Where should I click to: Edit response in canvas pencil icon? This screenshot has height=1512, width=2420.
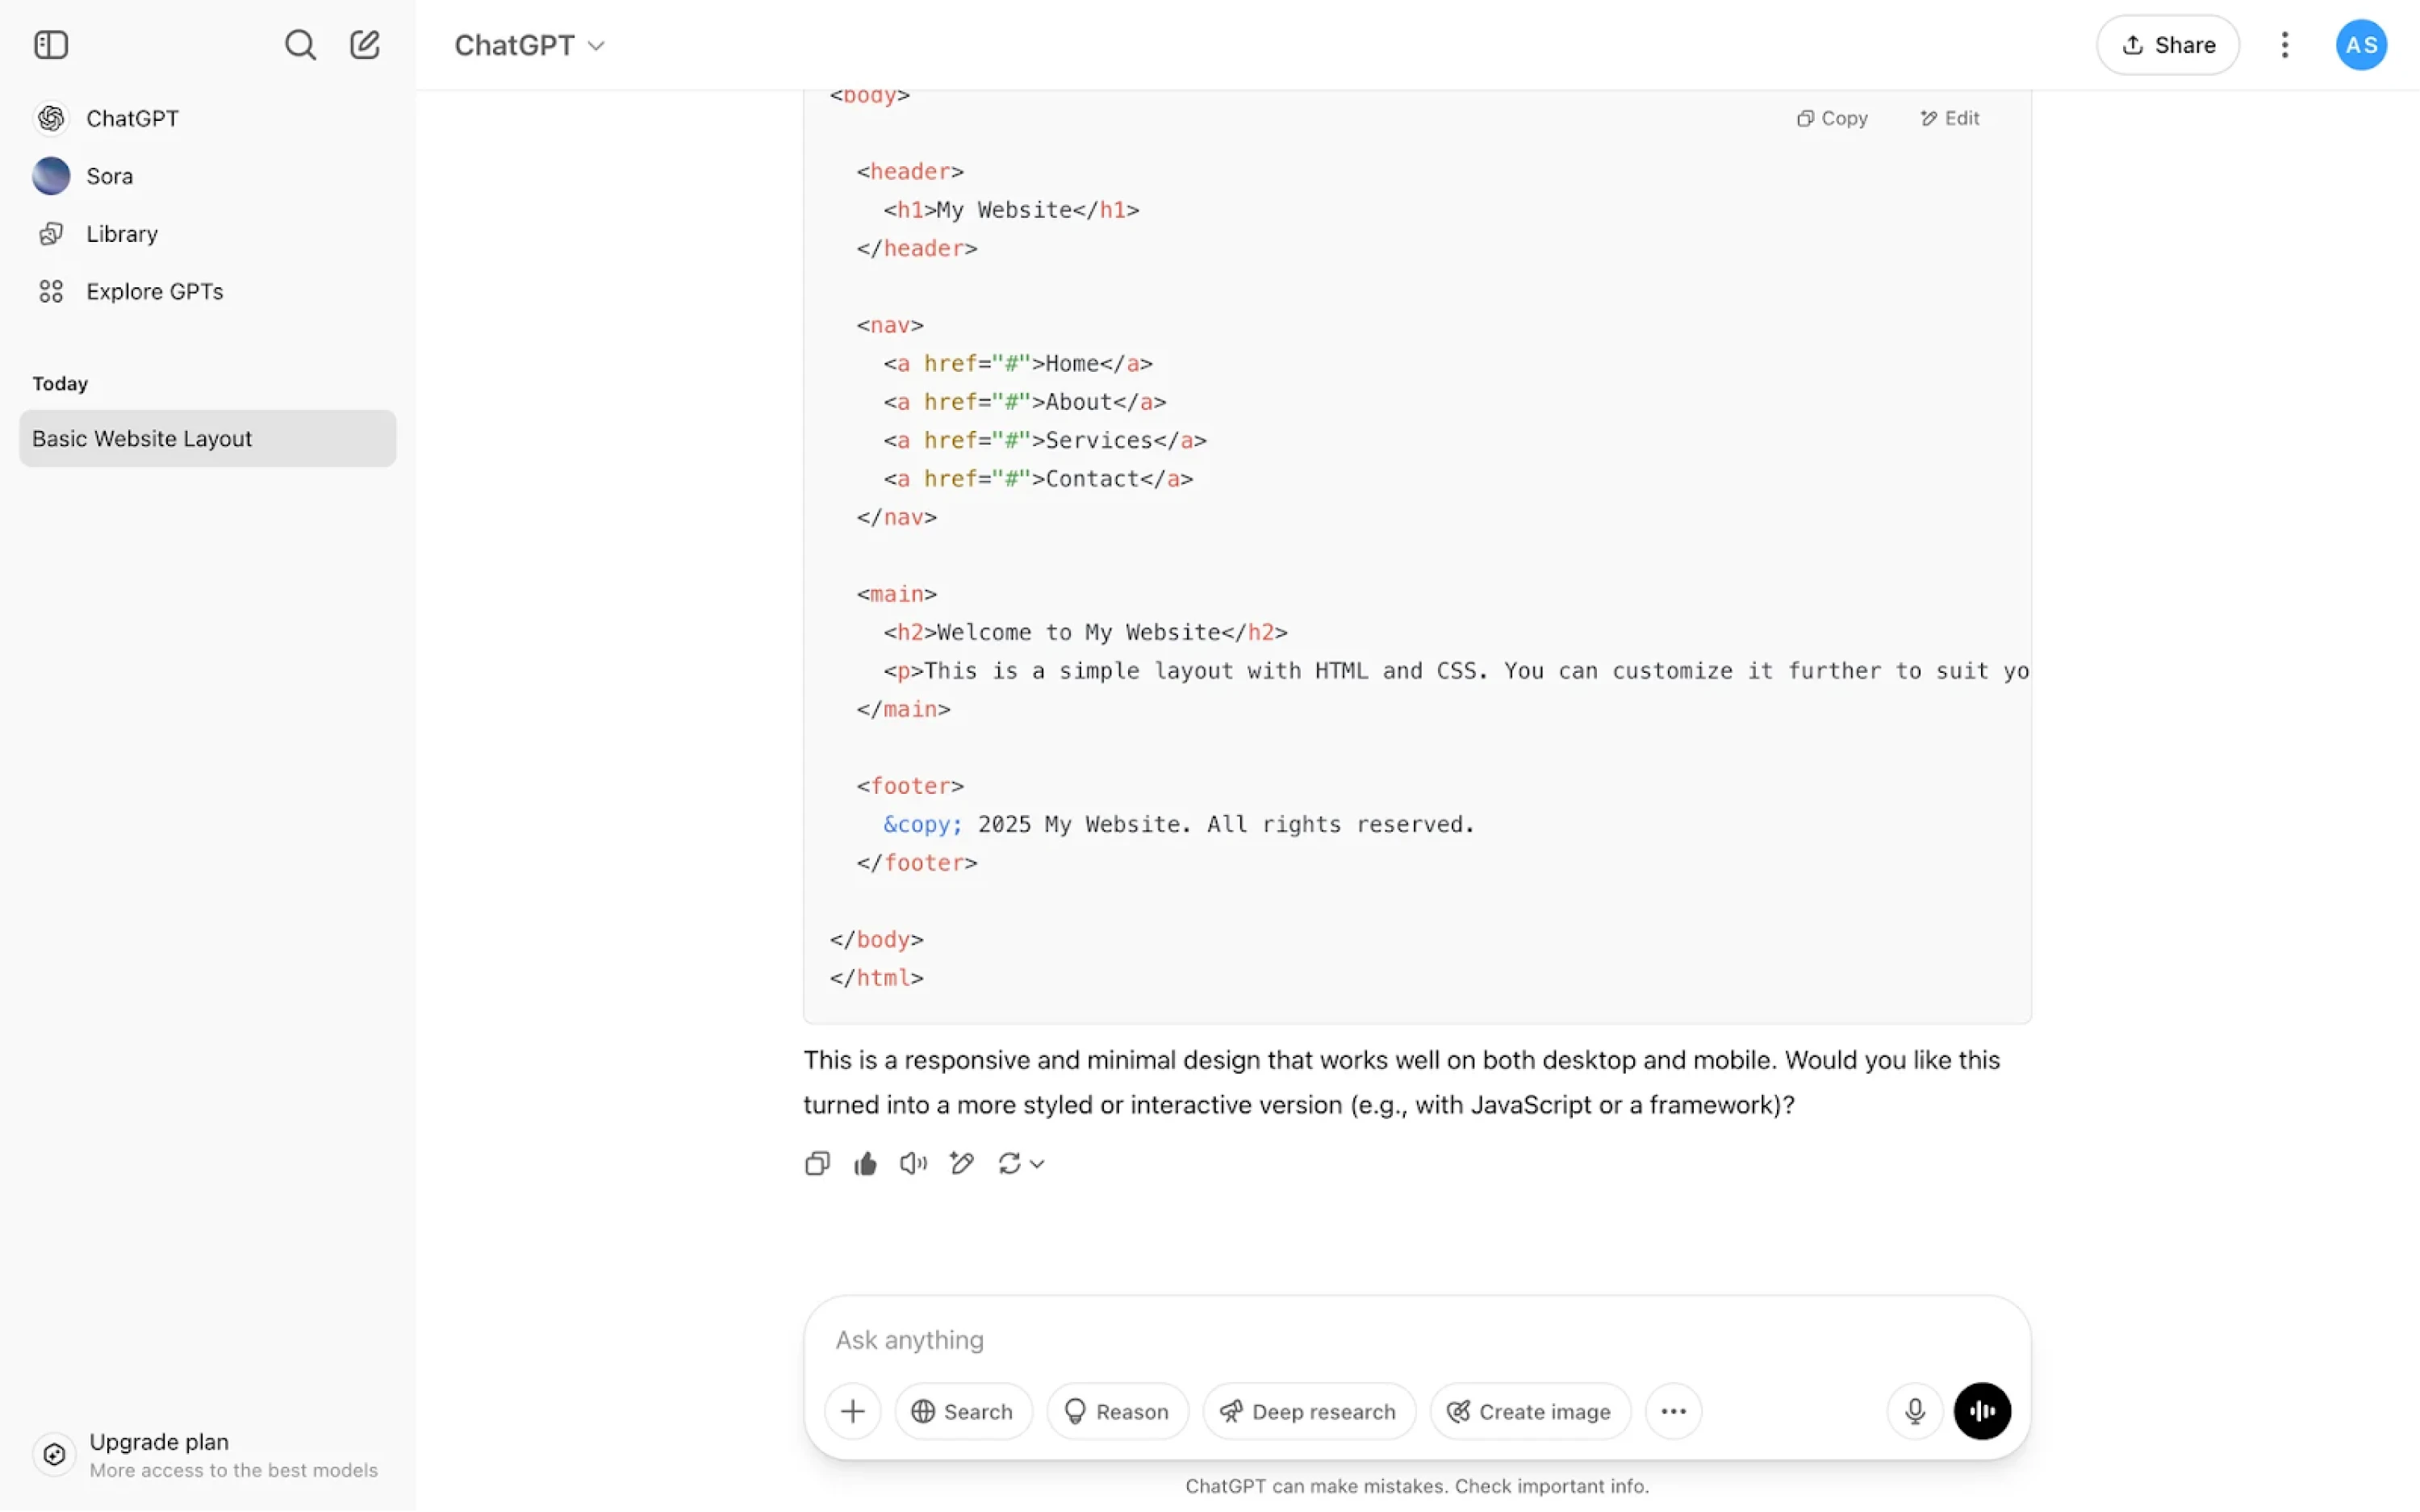962,1163
